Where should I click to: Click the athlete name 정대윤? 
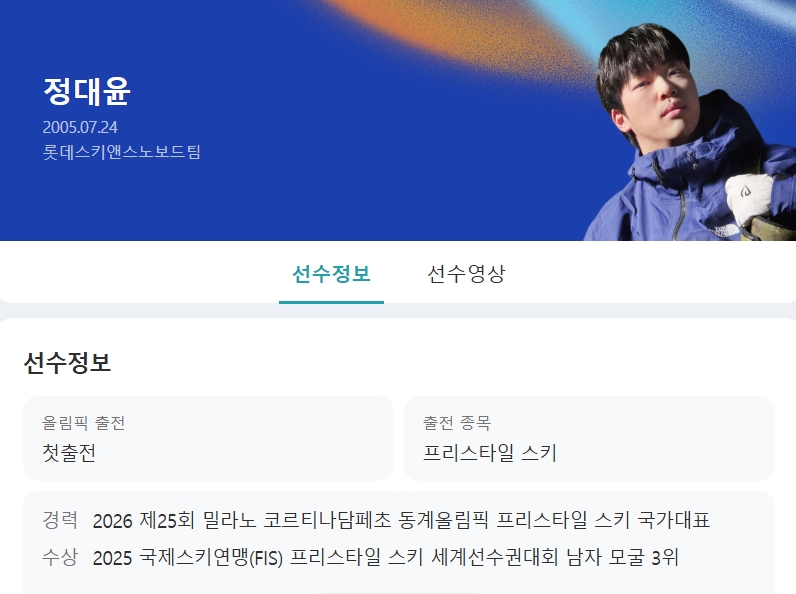tap(87, 92)
